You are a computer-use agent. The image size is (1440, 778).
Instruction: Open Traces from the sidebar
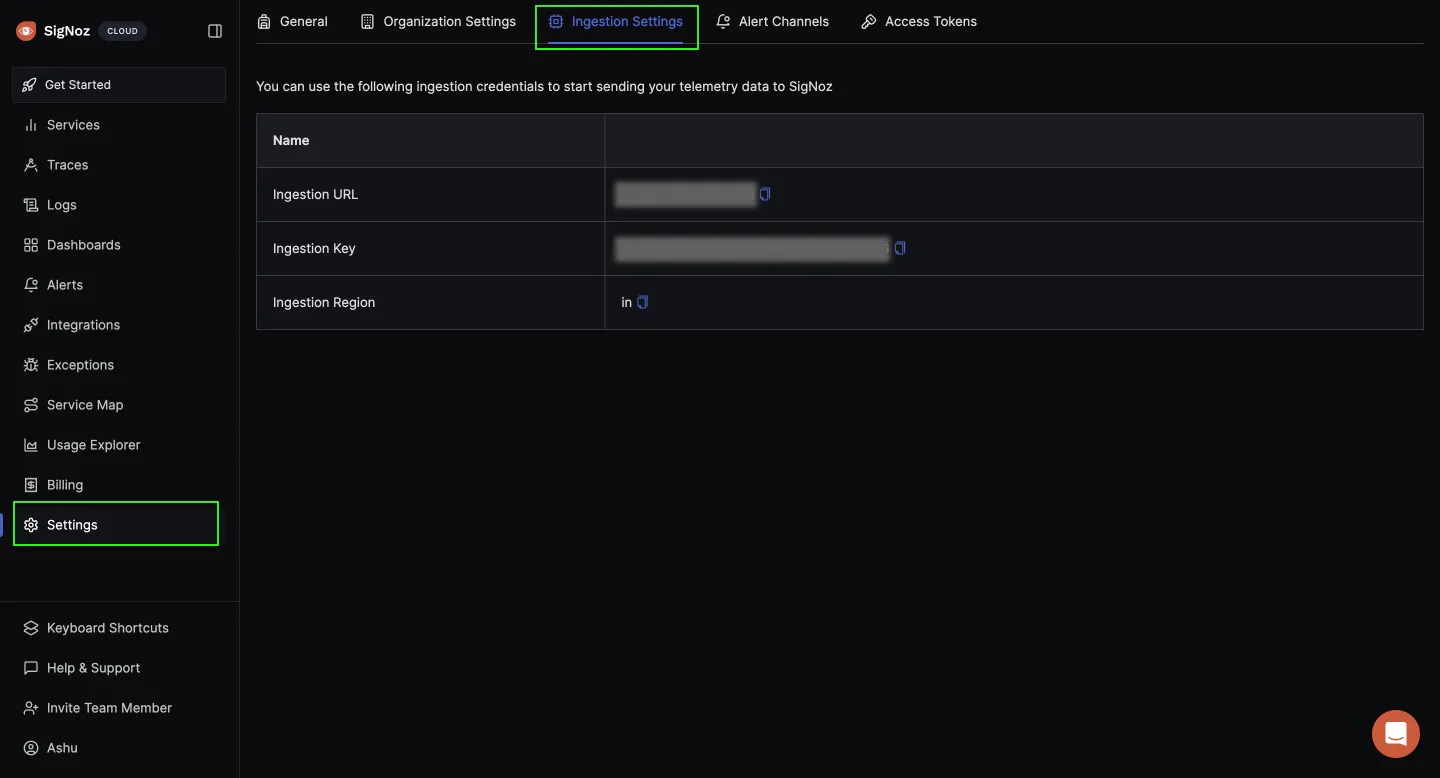67,165
